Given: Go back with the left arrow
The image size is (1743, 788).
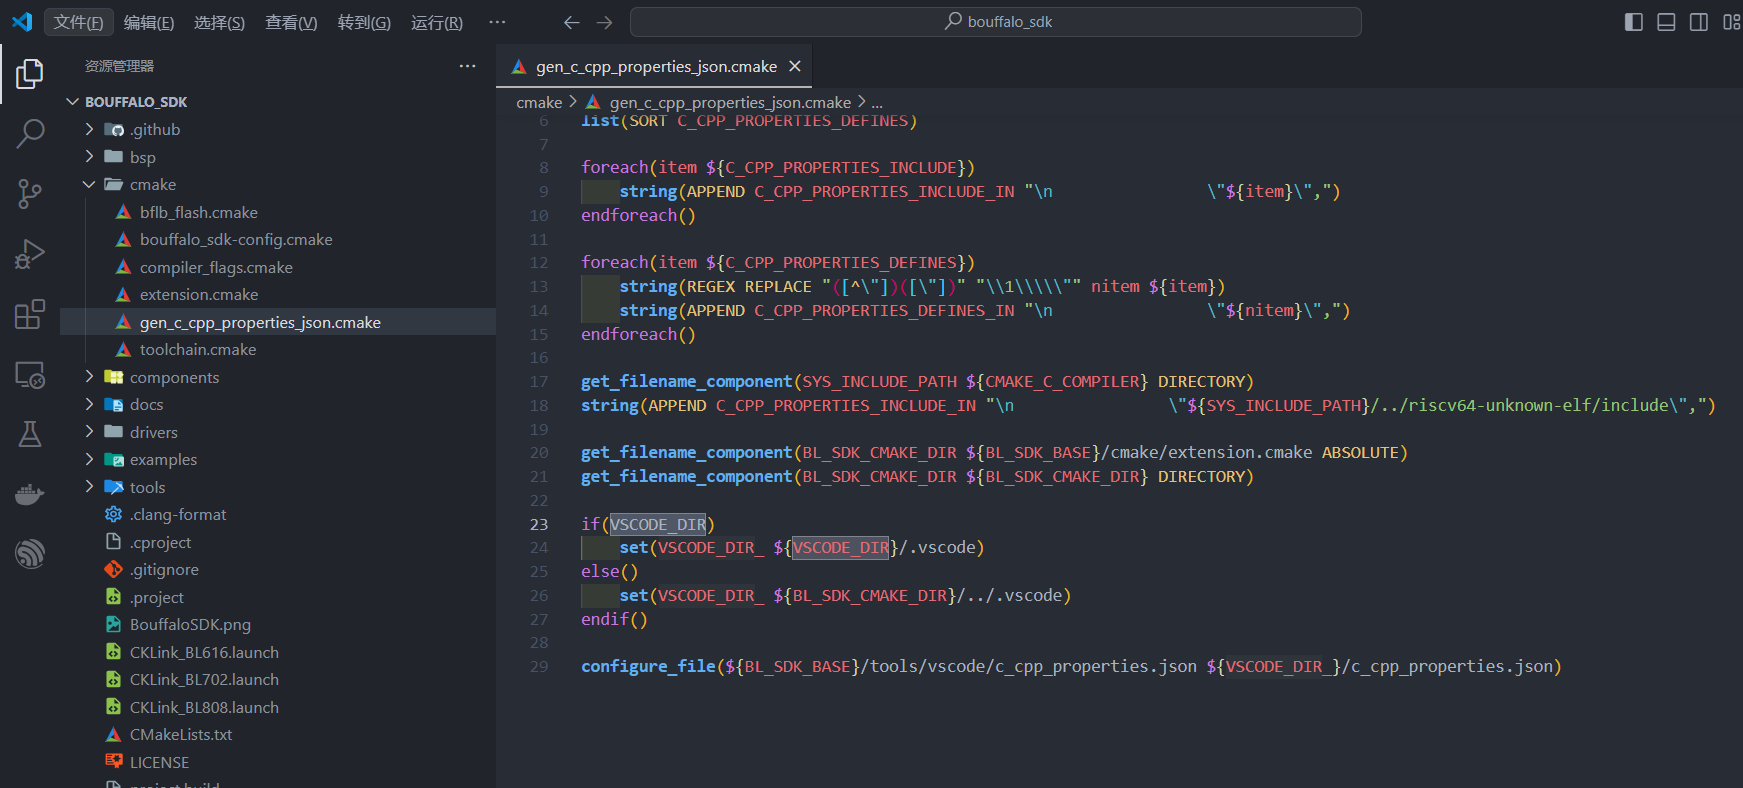Looking at the screenshot, I should click(x=571, y=22).
